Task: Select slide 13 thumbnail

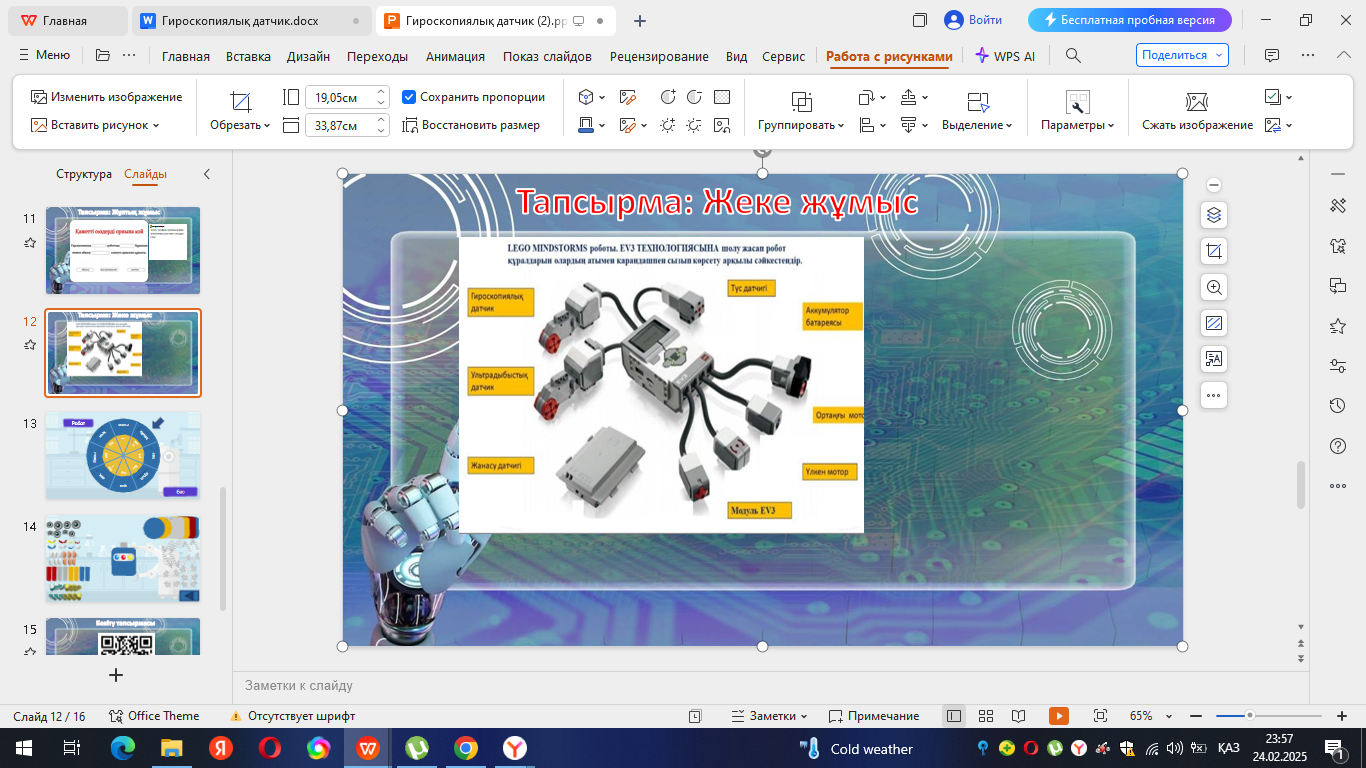Action: click(123, 455)
